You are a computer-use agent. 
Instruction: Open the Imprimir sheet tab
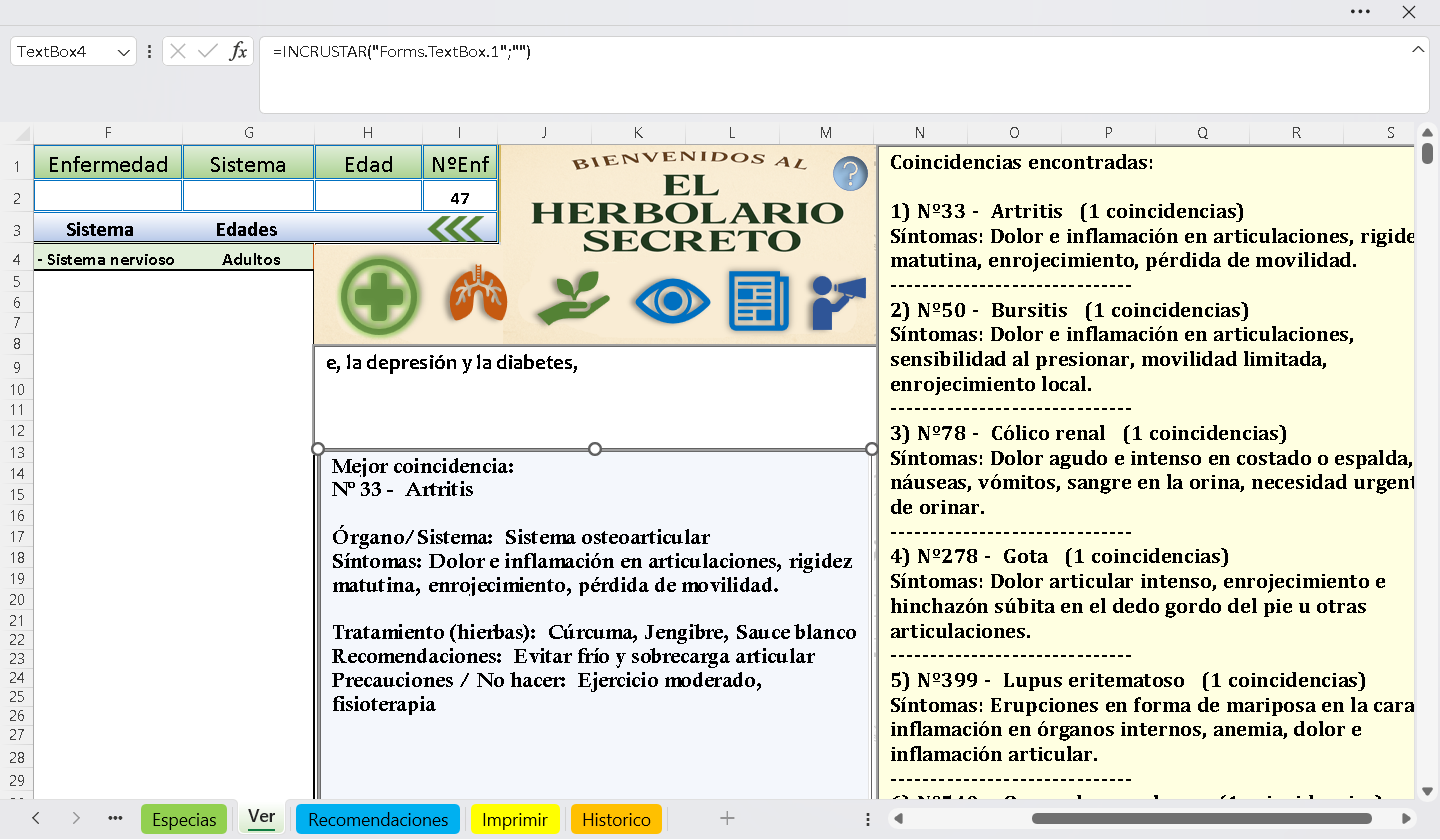pyautogui.click(x=514, y=819)
